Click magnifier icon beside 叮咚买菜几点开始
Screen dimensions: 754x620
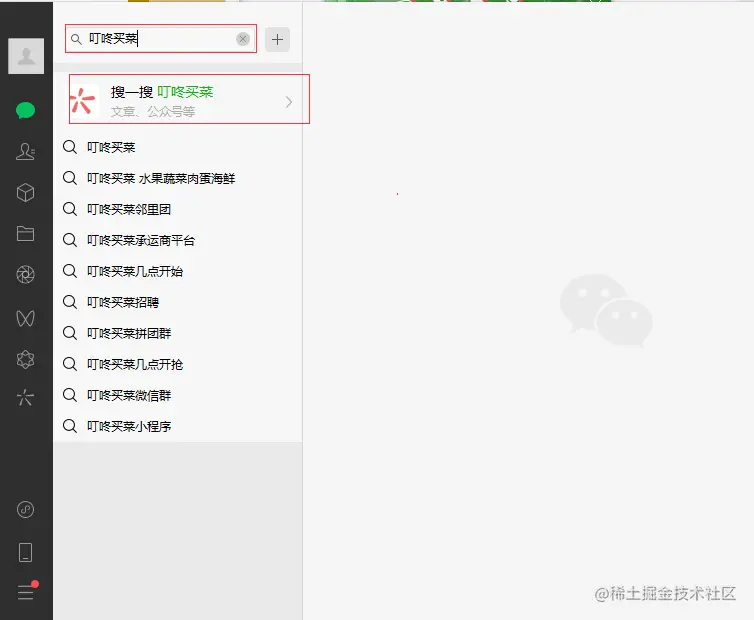[70, 271]
